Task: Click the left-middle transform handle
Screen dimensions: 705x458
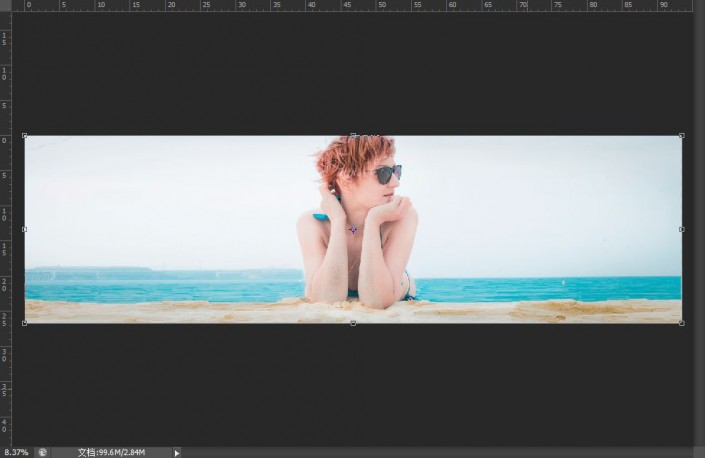Action: pos(25,229)
